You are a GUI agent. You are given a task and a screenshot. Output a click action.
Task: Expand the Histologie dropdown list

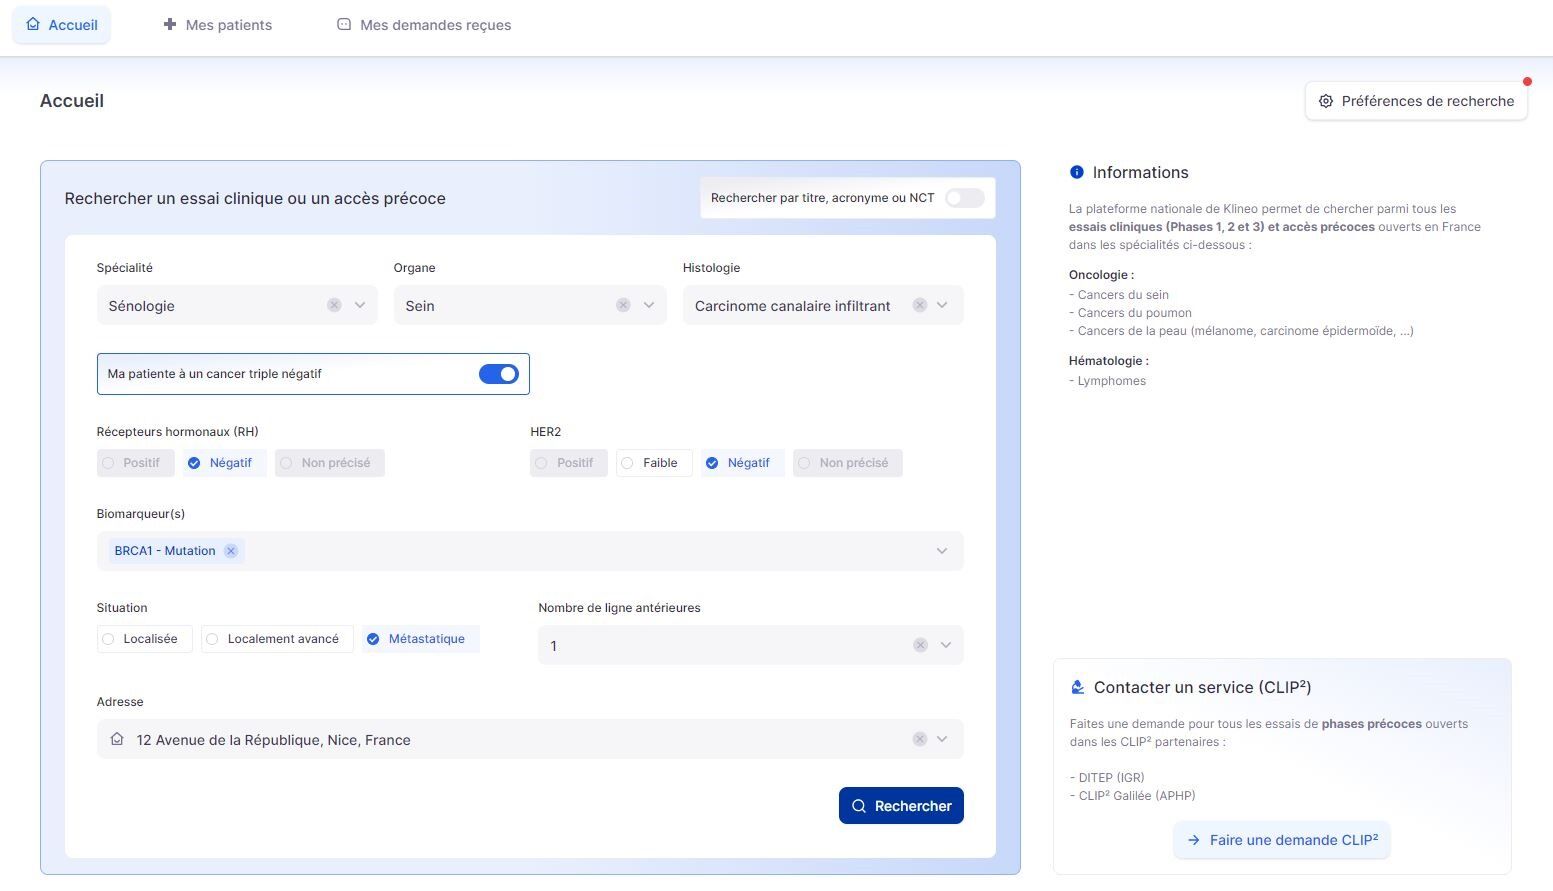(942, 305)
